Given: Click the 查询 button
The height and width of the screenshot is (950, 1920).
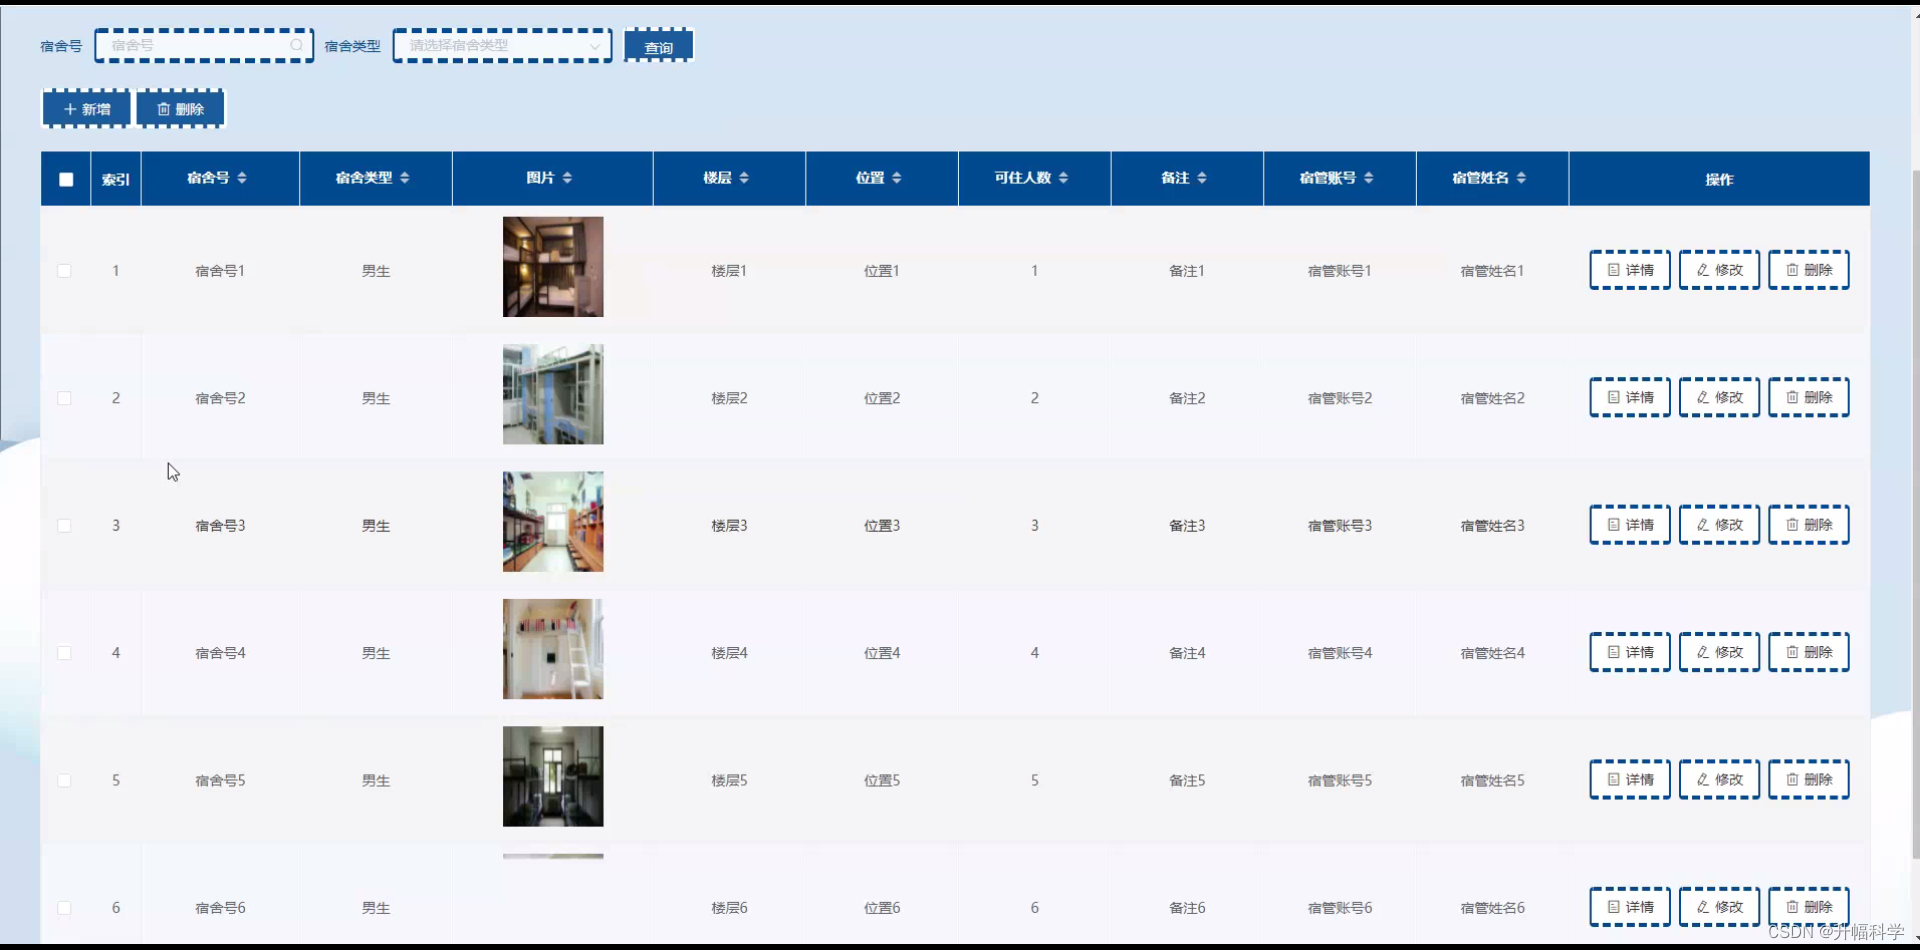Looking at the screenshot, I should point(658,45).
